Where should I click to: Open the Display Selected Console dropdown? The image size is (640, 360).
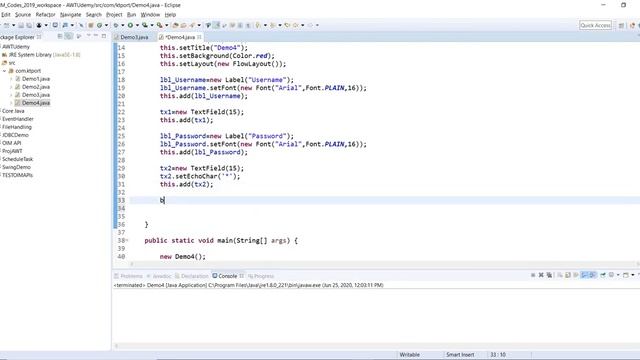(x=618, y=275)
